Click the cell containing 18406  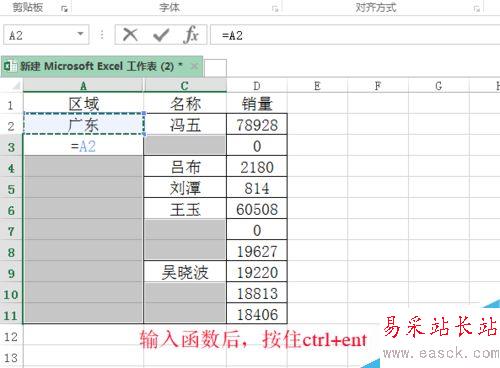click(x=257, y=314)
